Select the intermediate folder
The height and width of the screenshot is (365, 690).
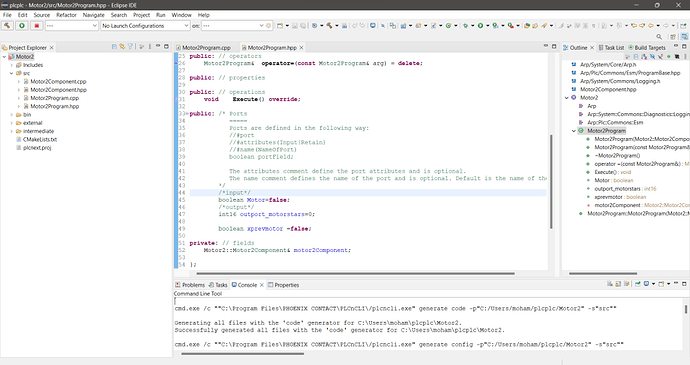(x=38, y=131)
